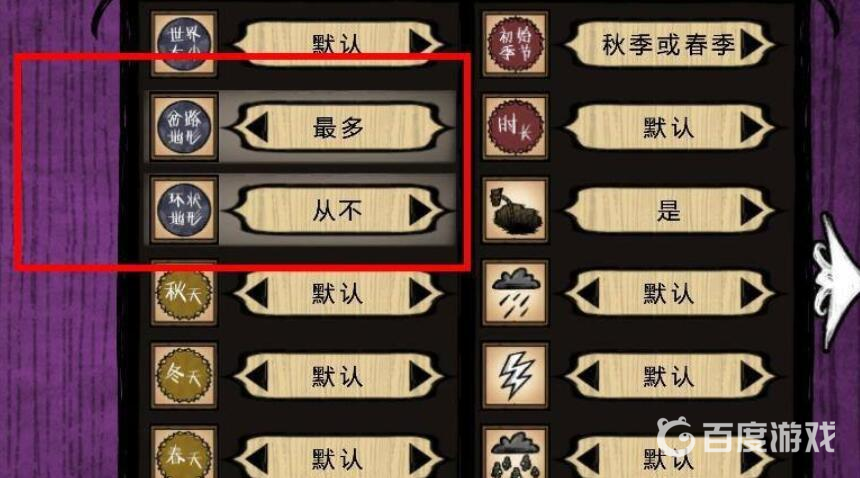This screenshot has width=860, height=478.
Task: Click the 初始季节 starting season icon
Action: pos(515,43)
